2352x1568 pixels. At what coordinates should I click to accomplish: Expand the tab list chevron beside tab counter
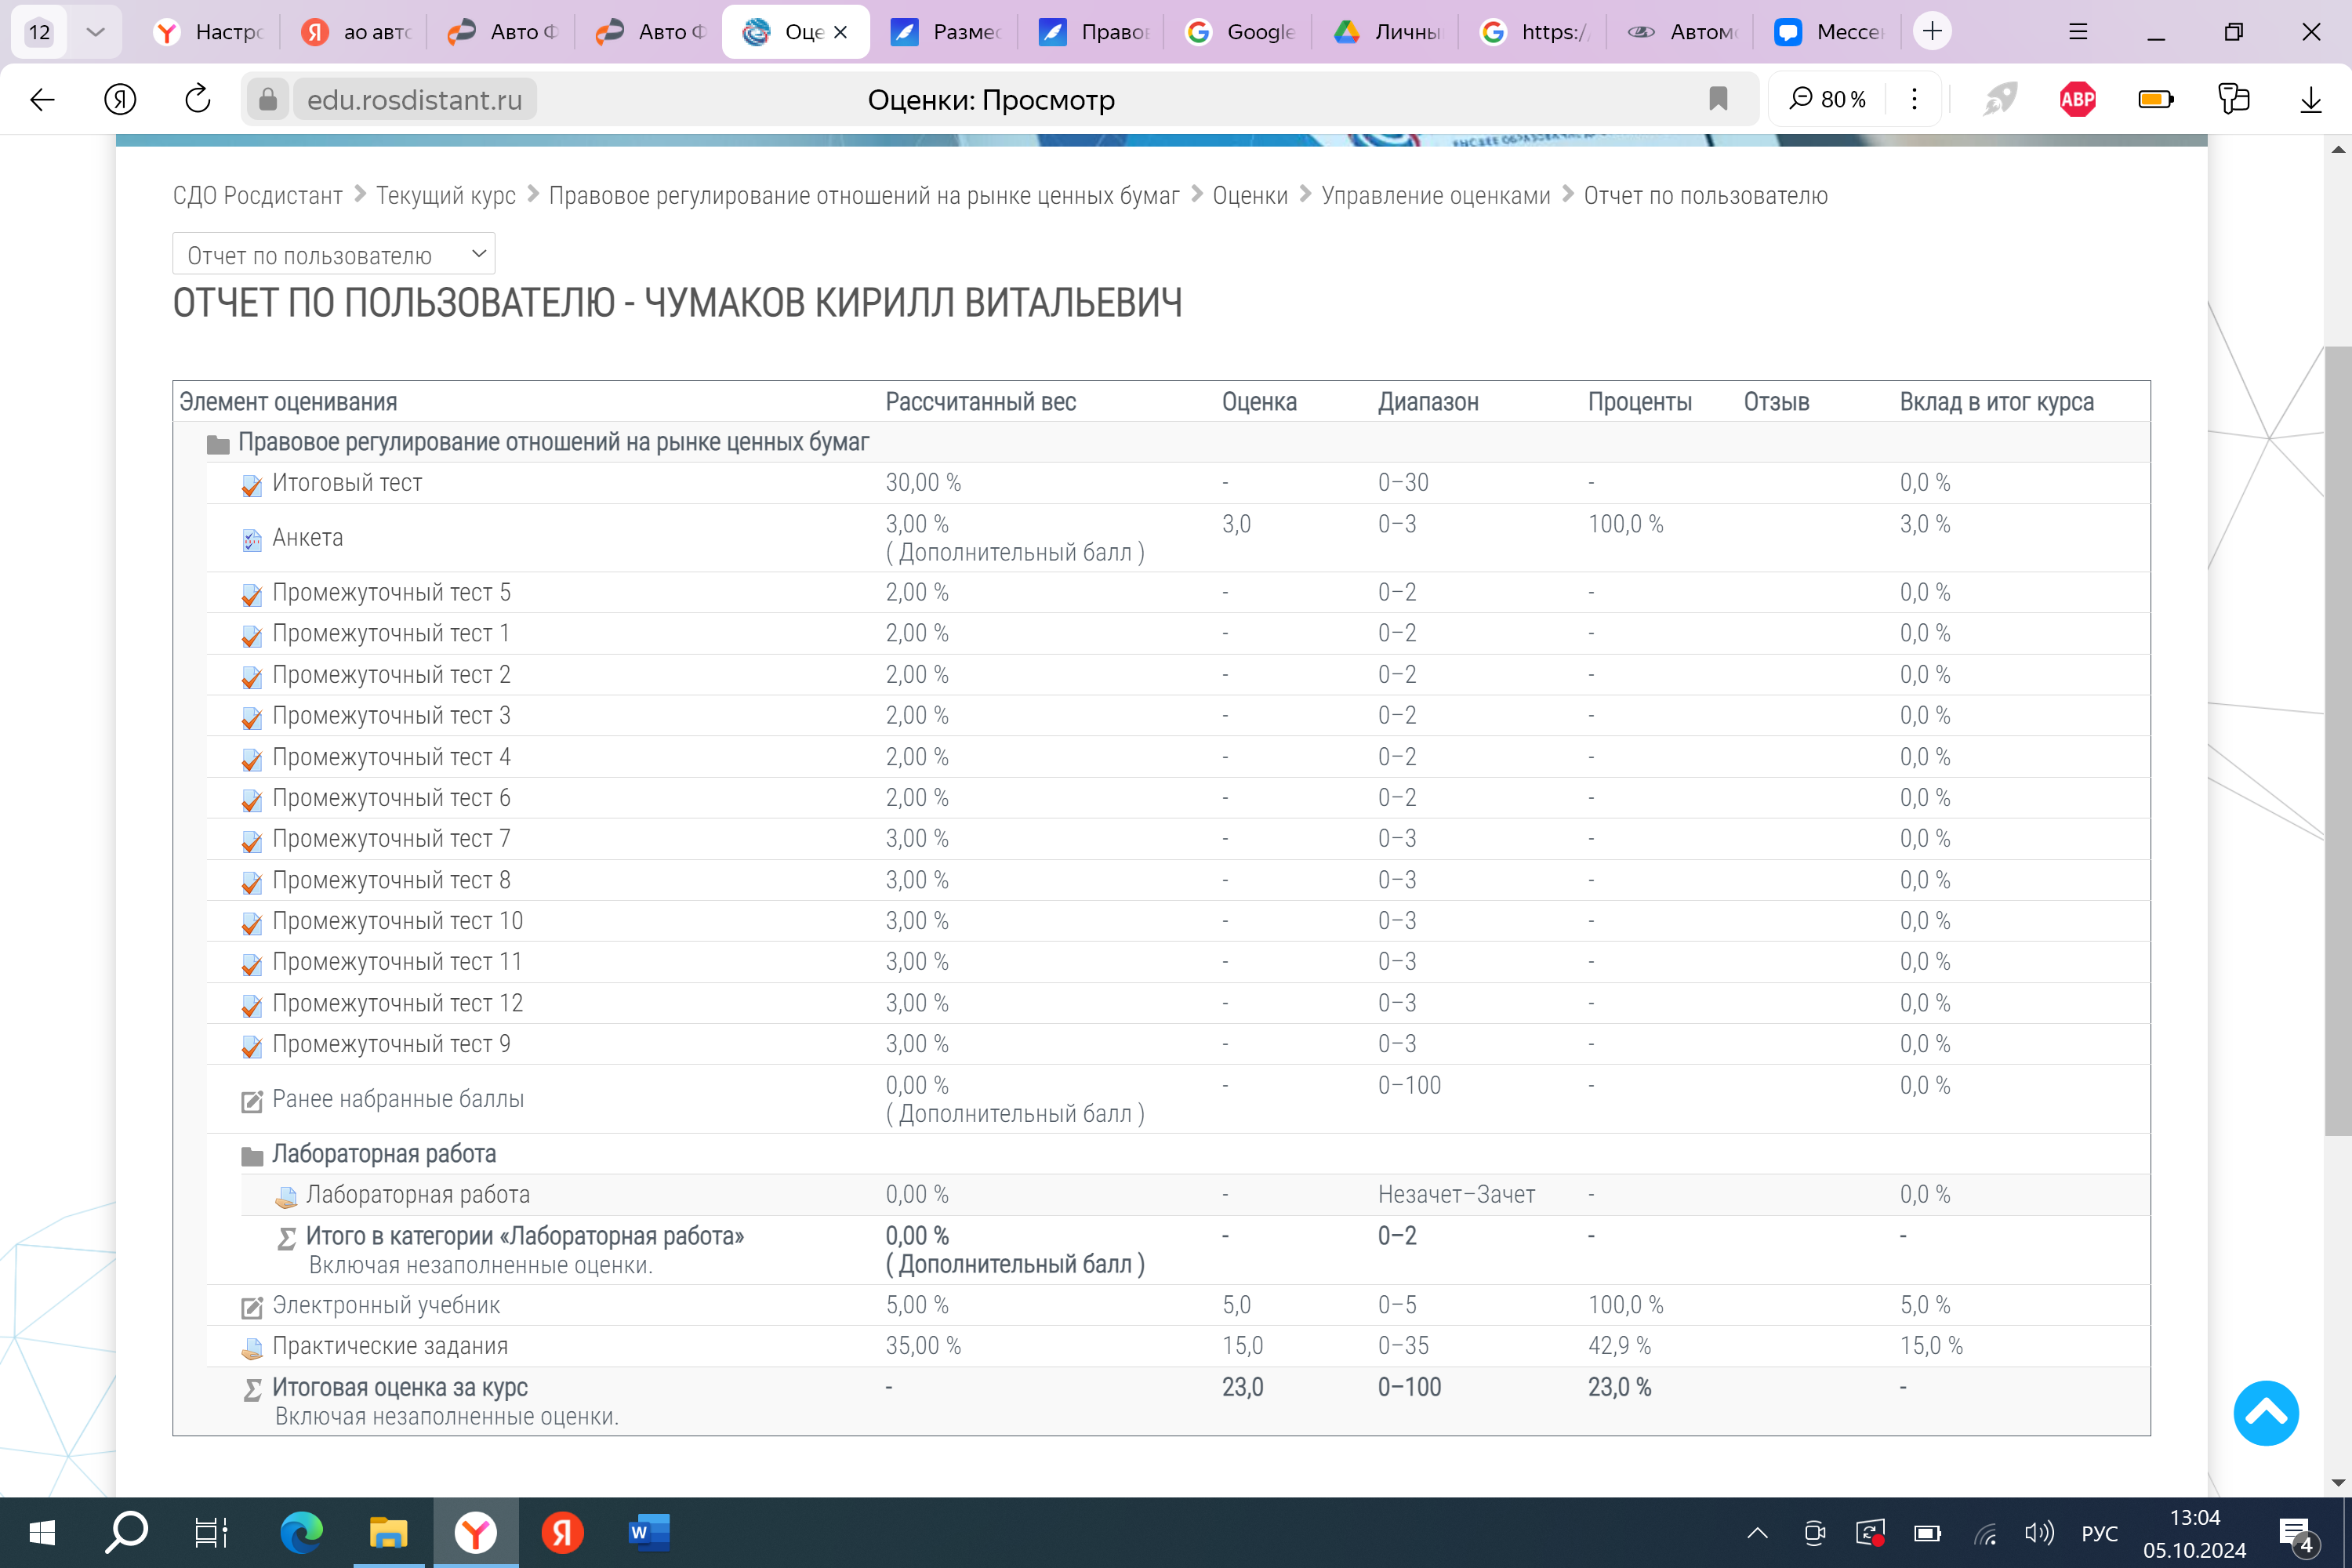95,32
